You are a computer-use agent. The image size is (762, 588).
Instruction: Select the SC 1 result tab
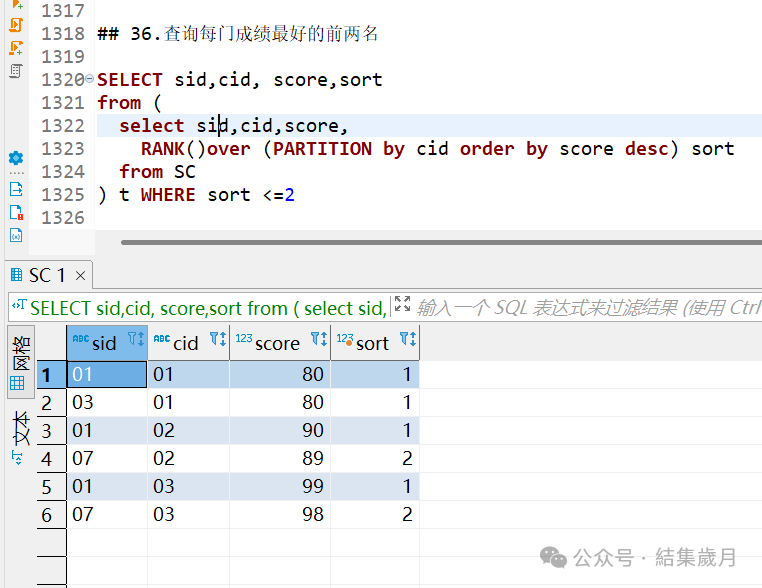(x=47, y=276)
